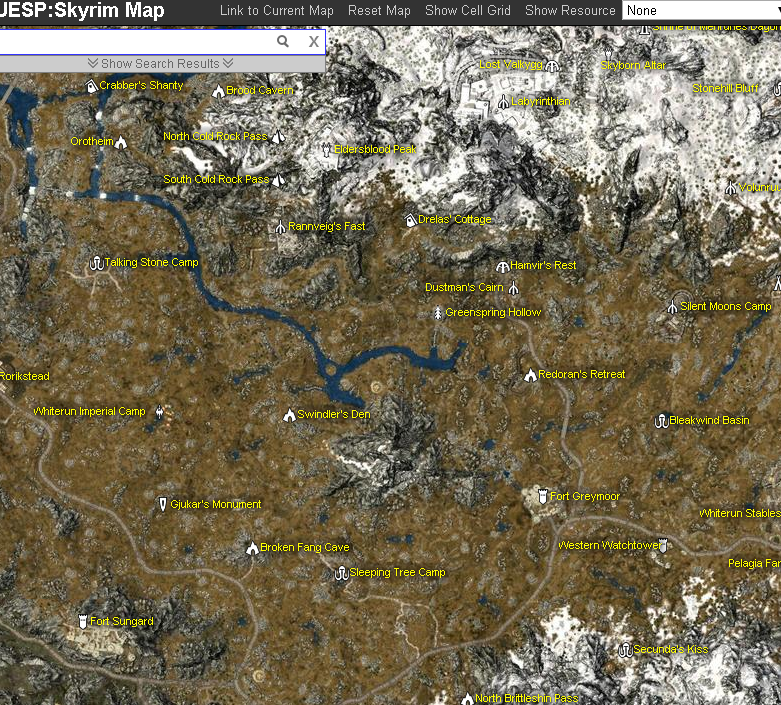The height and width of the screenshot is (705, 781).
Task: Click Link to Current Map
Action: pos(276,10)
